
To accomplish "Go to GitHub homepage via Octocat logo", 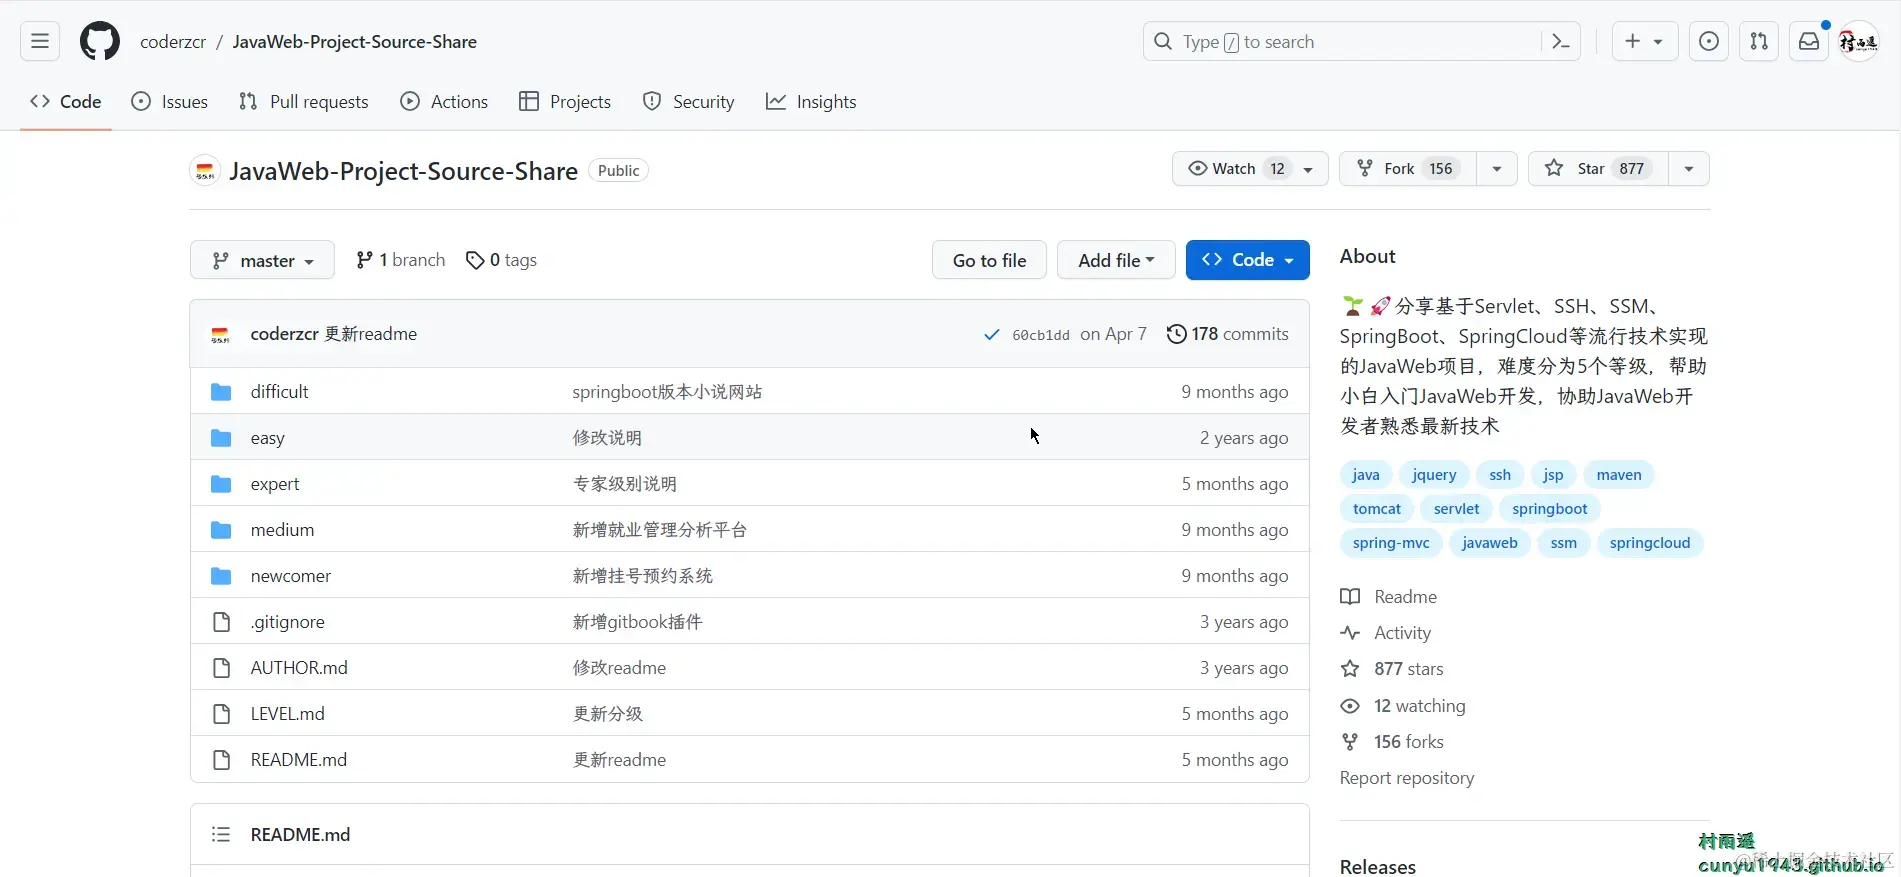I will (x=100, y=41).
